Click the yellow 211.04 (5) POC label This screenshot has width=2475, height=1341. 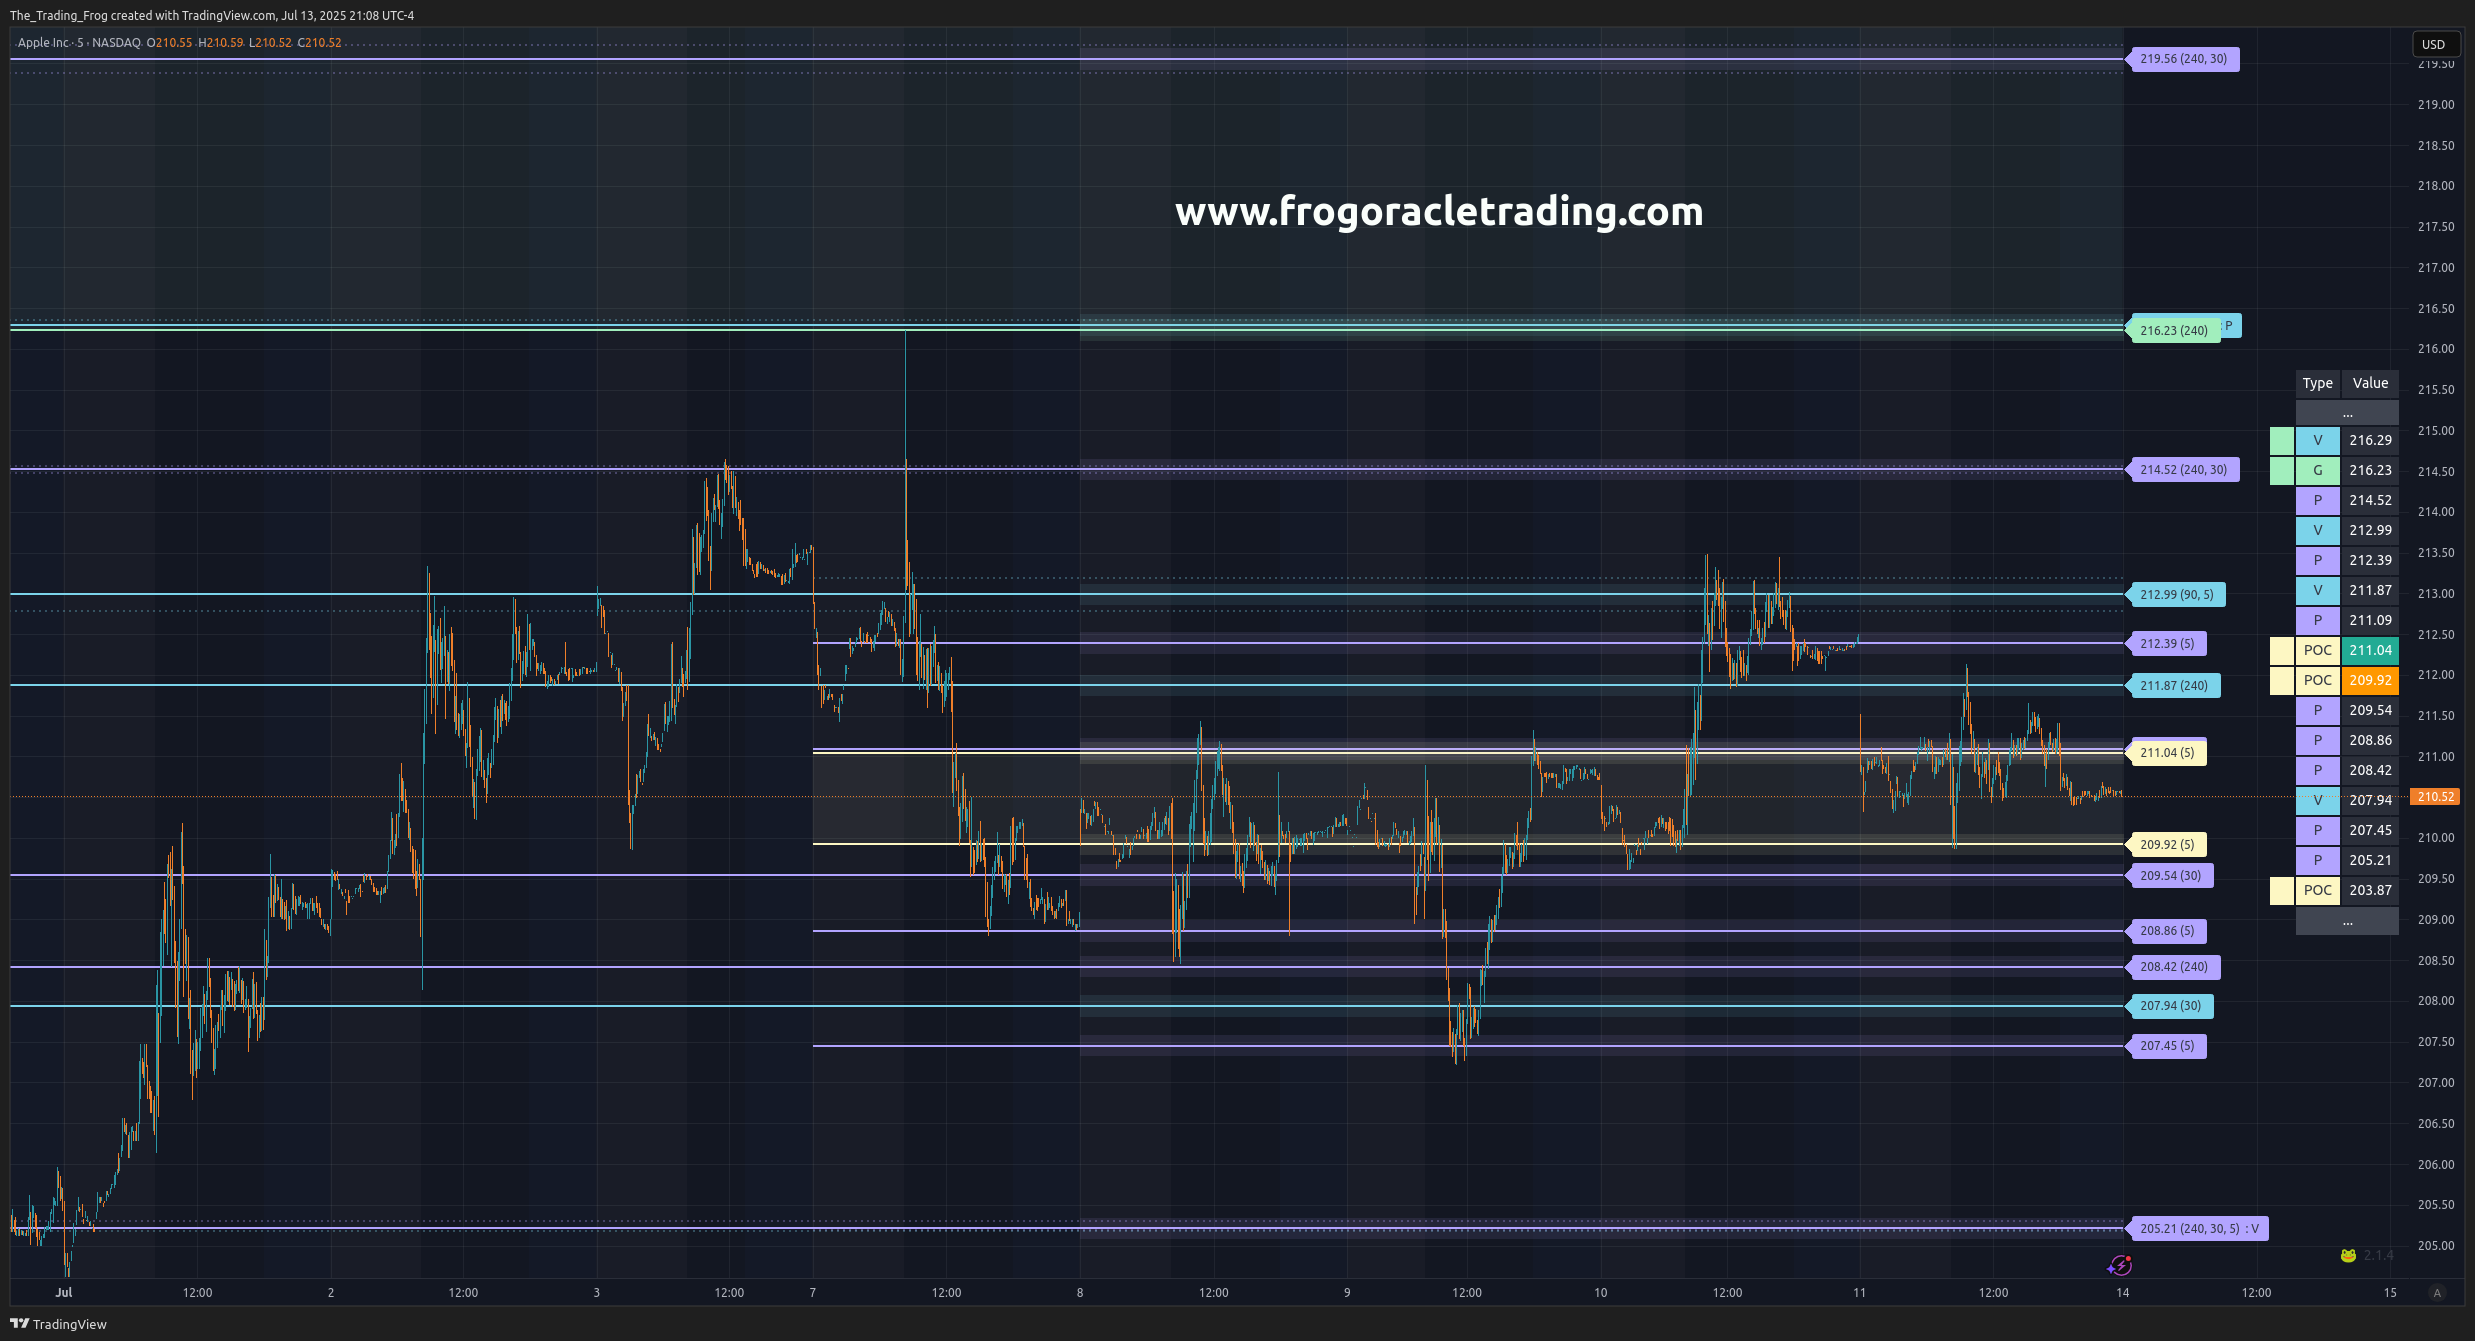point(2167,753)
